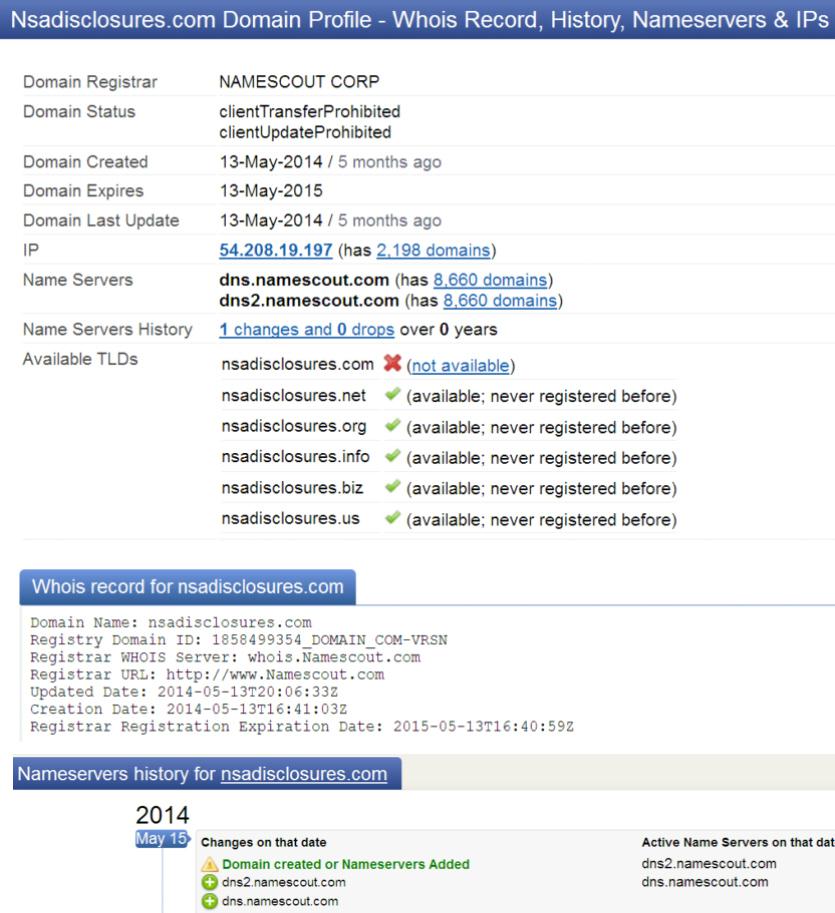The height and width of the screenshot is (913, 835).
Task: Click dns.namescout.com in Name Servers row
Action: pos(304,280)
